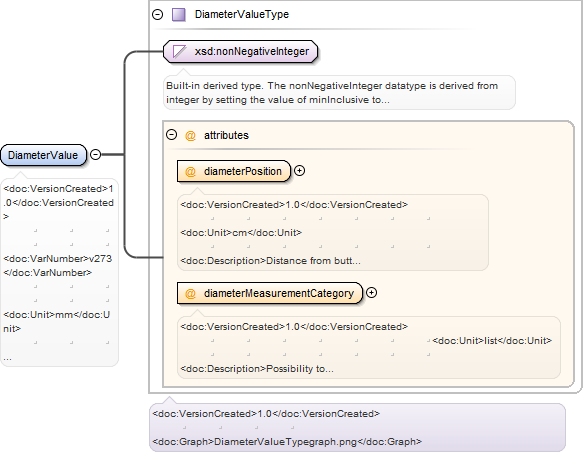
Task: Click '<doc:Unit>list</doc:Unit>' annotation text
Action: (492, 341)
